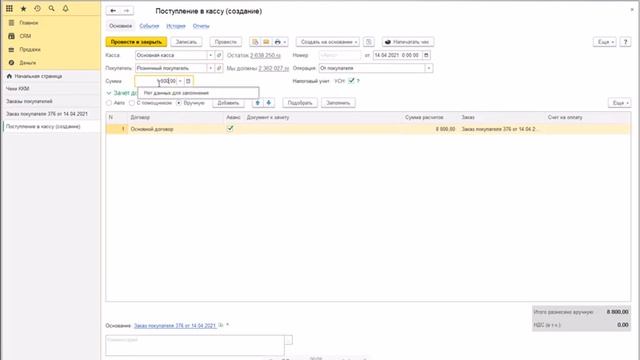The height and width of the screenshot is (360, 640).
Task: Open the Основание link Заказ покупателя 376
Action: point(175,326)
